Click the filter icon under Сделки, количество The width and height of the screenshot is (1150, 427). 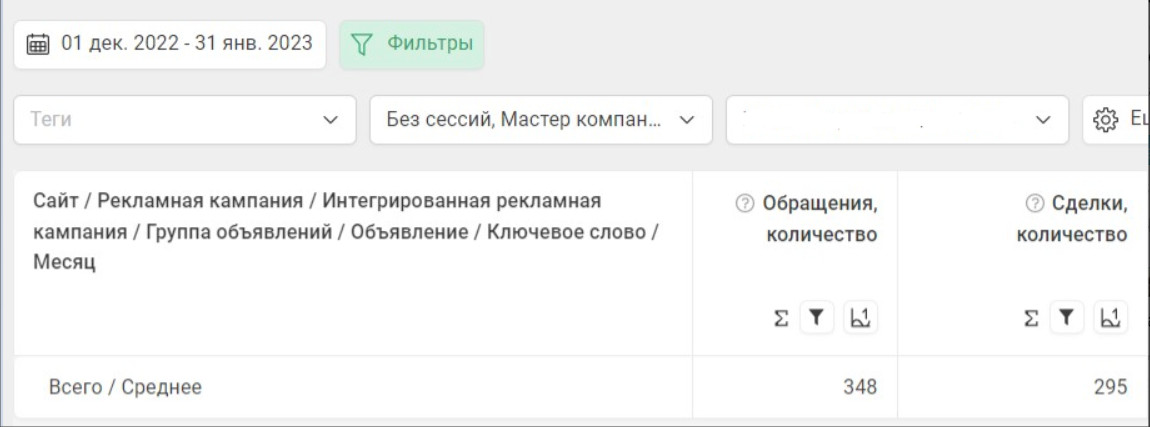[x=1067, y=318]
